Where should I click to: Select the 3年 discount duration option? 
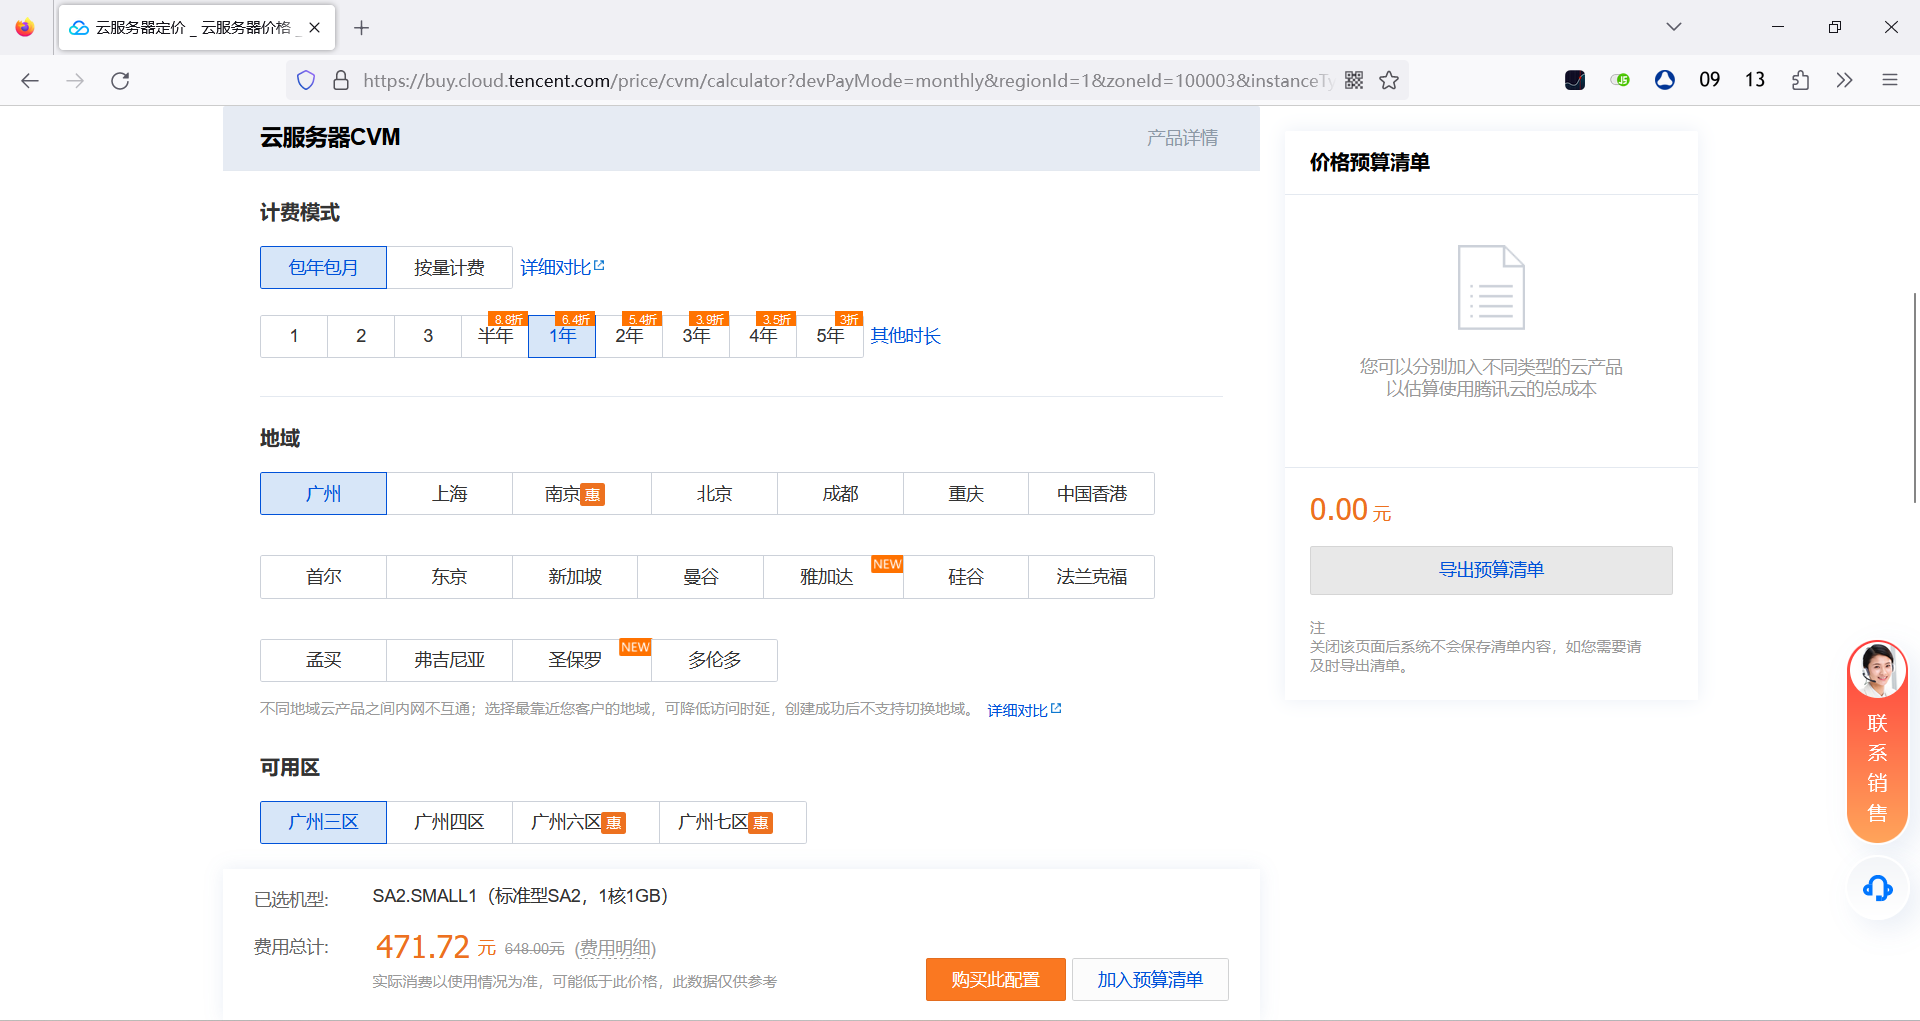pos(696,337)
